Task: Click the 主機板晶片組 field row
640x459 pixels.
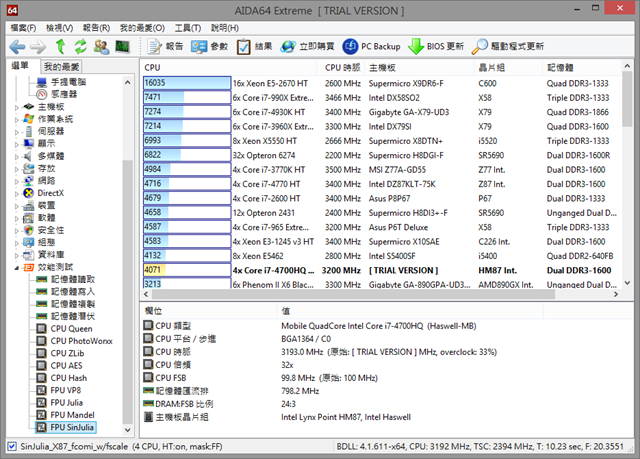Action: click(x=386, y=417)
